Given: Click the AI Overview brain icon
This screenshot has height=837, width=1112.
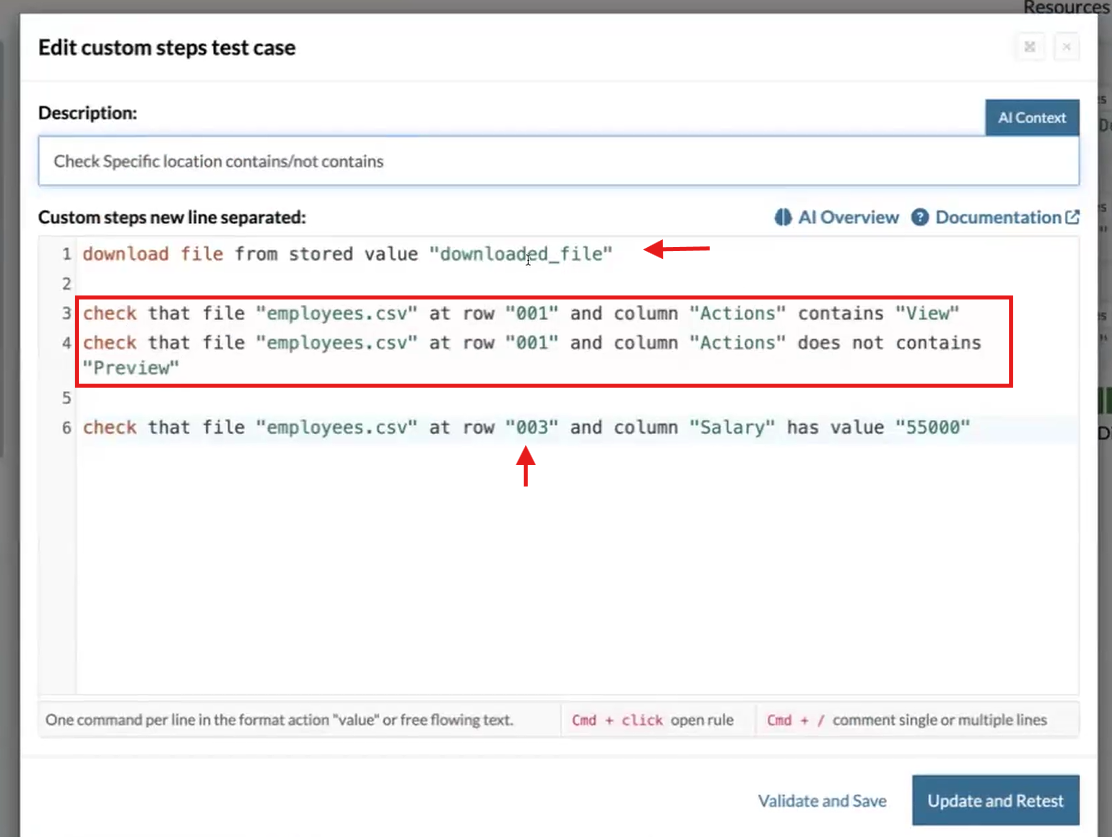Looking at the screenshot, I should point(783,217).
